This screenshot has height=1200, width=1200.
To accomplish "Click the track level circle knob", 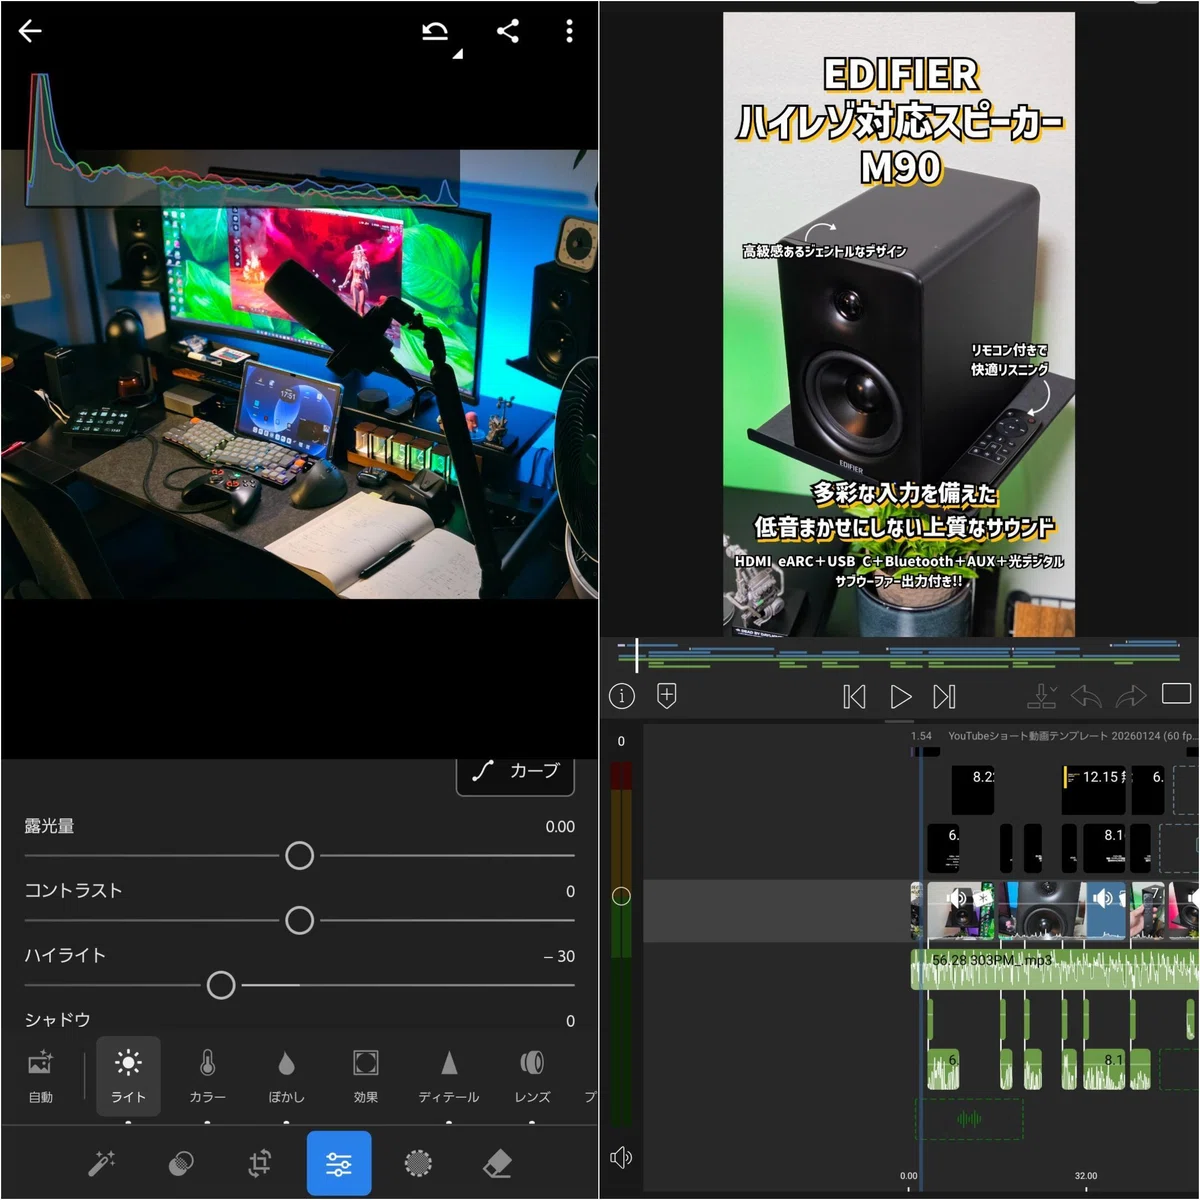I will 621,896.
